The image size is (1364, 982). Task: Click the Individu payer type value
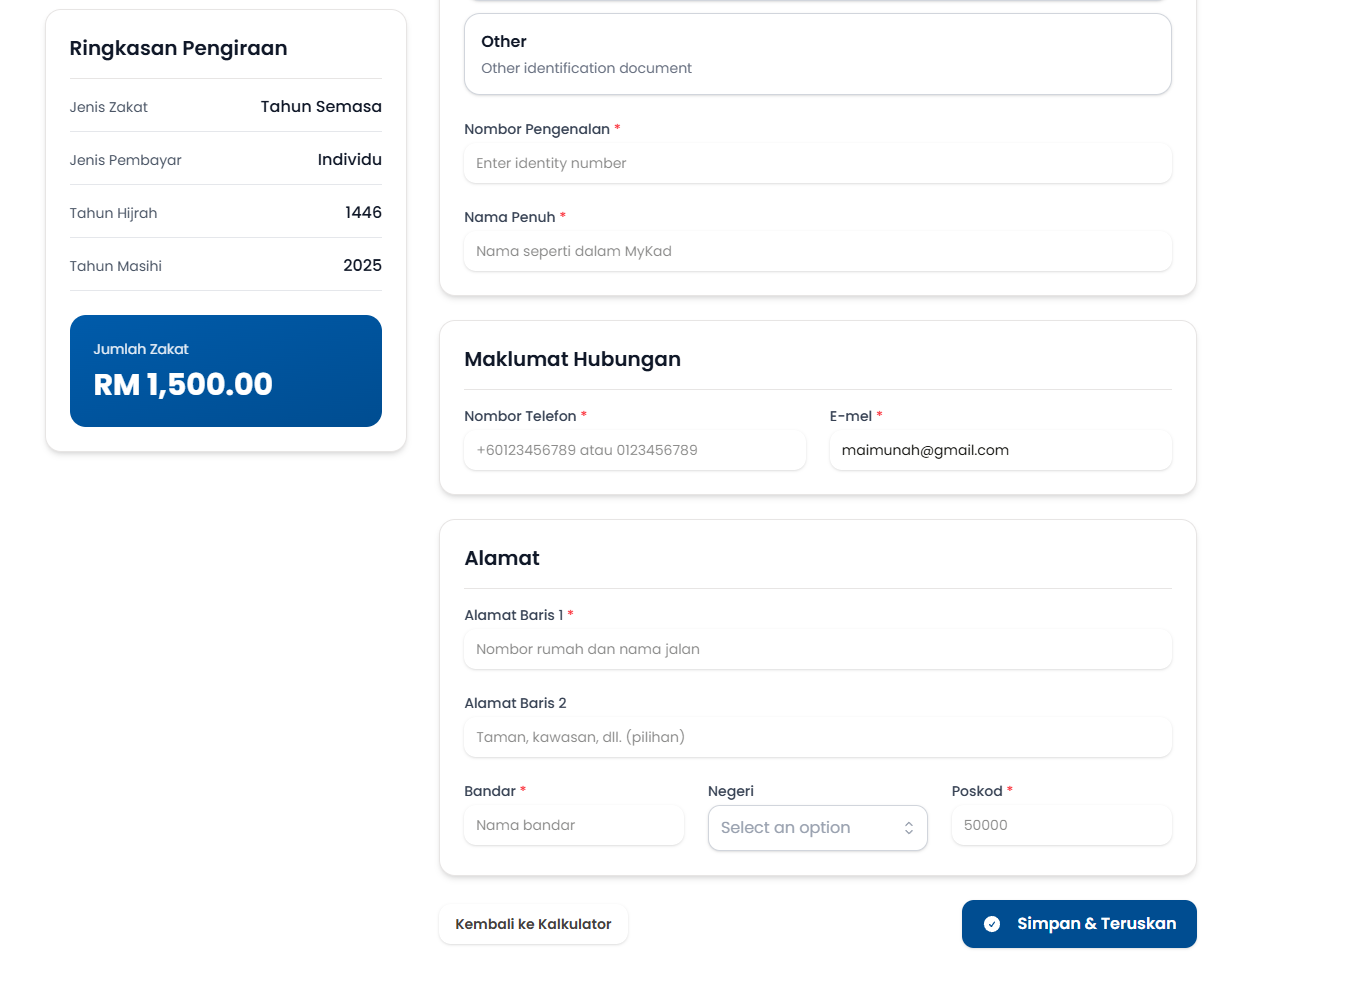click(x=349, y=160)
